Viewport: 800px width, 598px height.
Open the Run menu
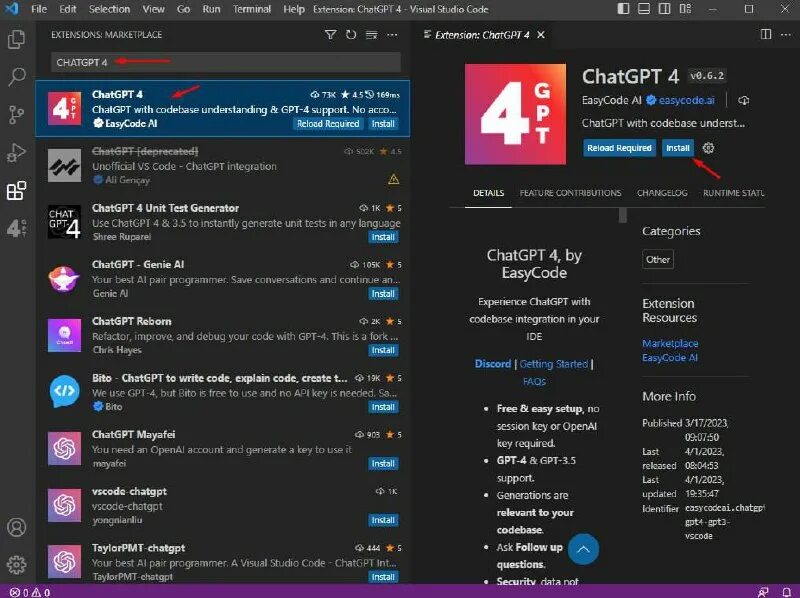click(211, 9)
